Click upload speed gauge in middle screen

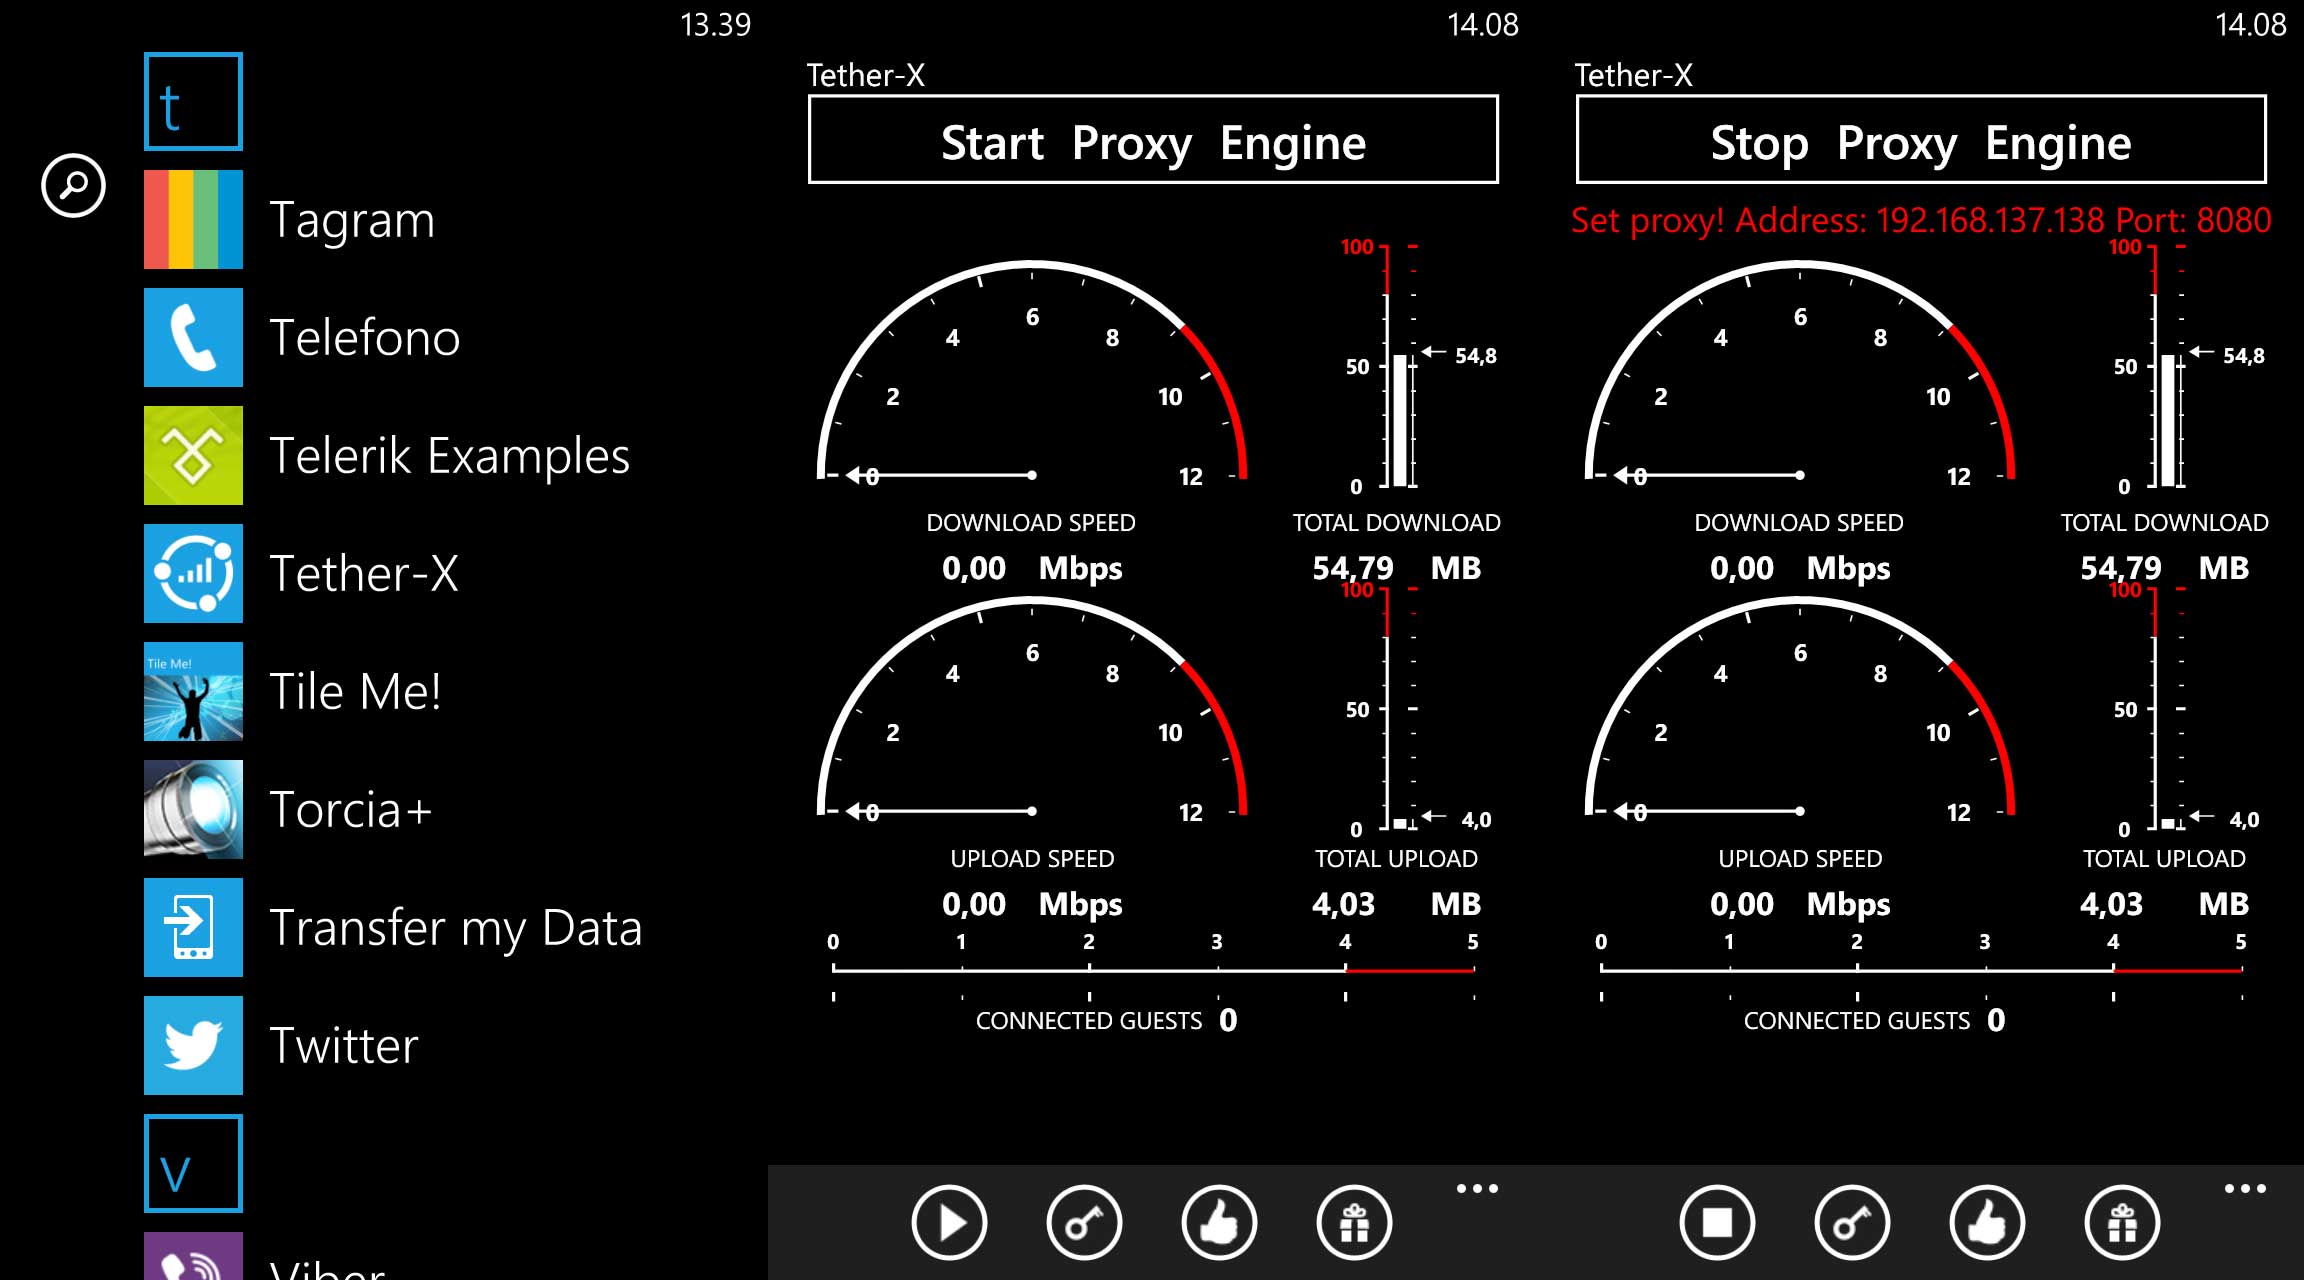click(1032, 708)
